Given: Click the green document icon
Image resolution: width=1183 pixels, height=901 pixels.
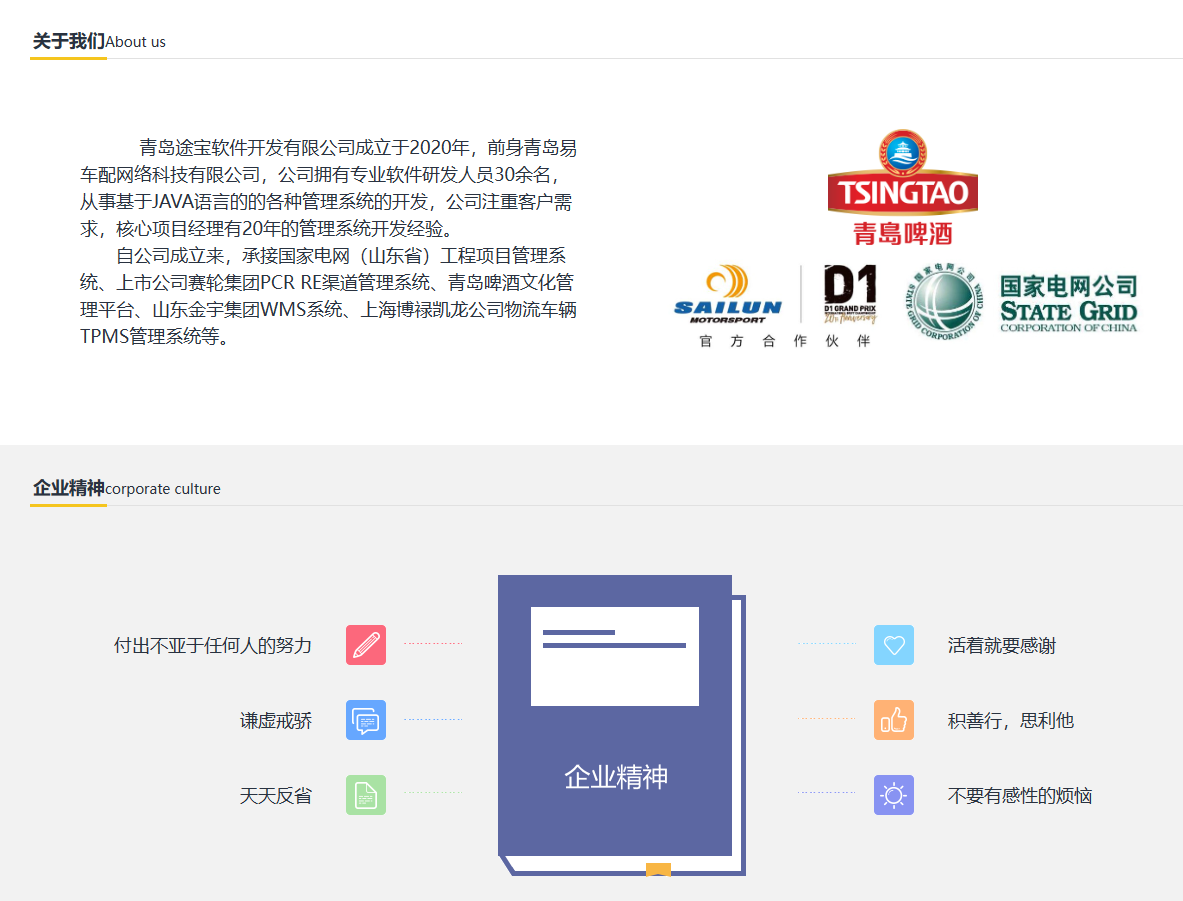Looking at the screenshot, I should coord(366,795).
